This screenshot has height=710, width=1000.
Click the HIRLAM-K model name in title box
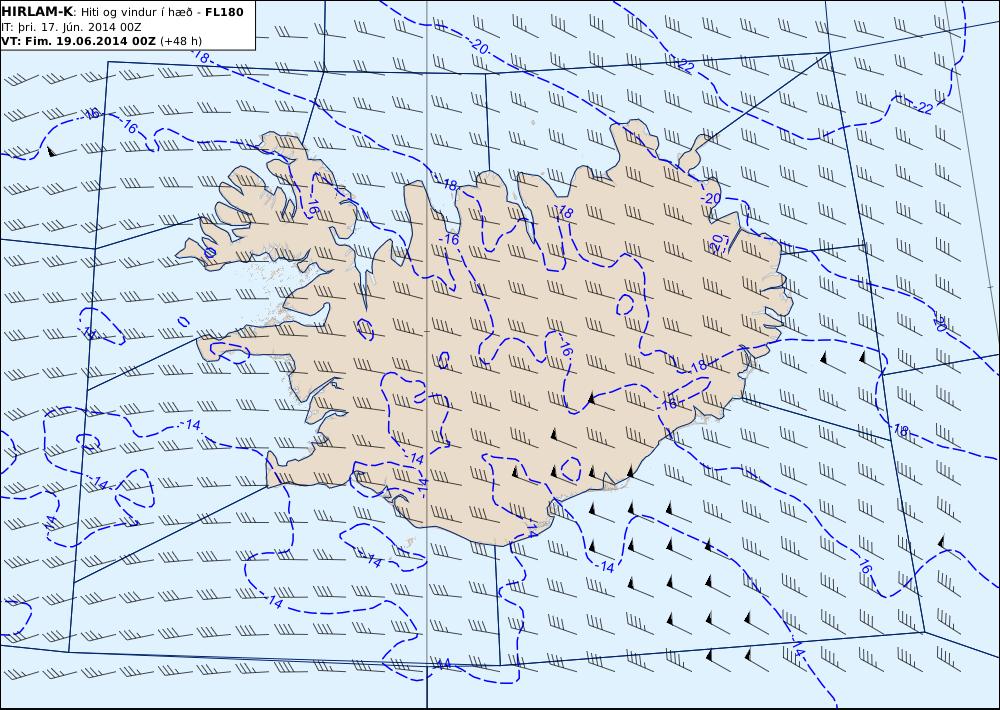point(37,12)
